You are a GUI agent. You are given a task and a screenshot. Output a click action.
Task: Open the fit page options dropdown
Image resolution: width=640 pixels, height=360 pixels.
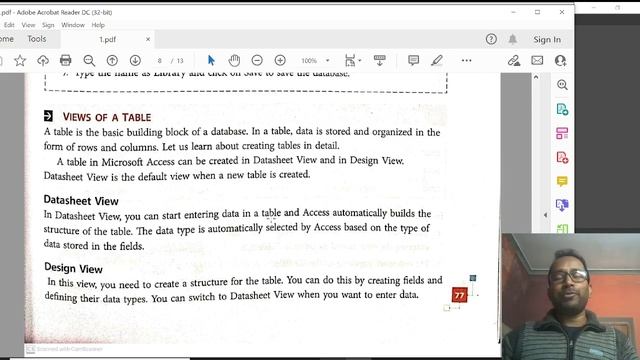click(353, 60)
